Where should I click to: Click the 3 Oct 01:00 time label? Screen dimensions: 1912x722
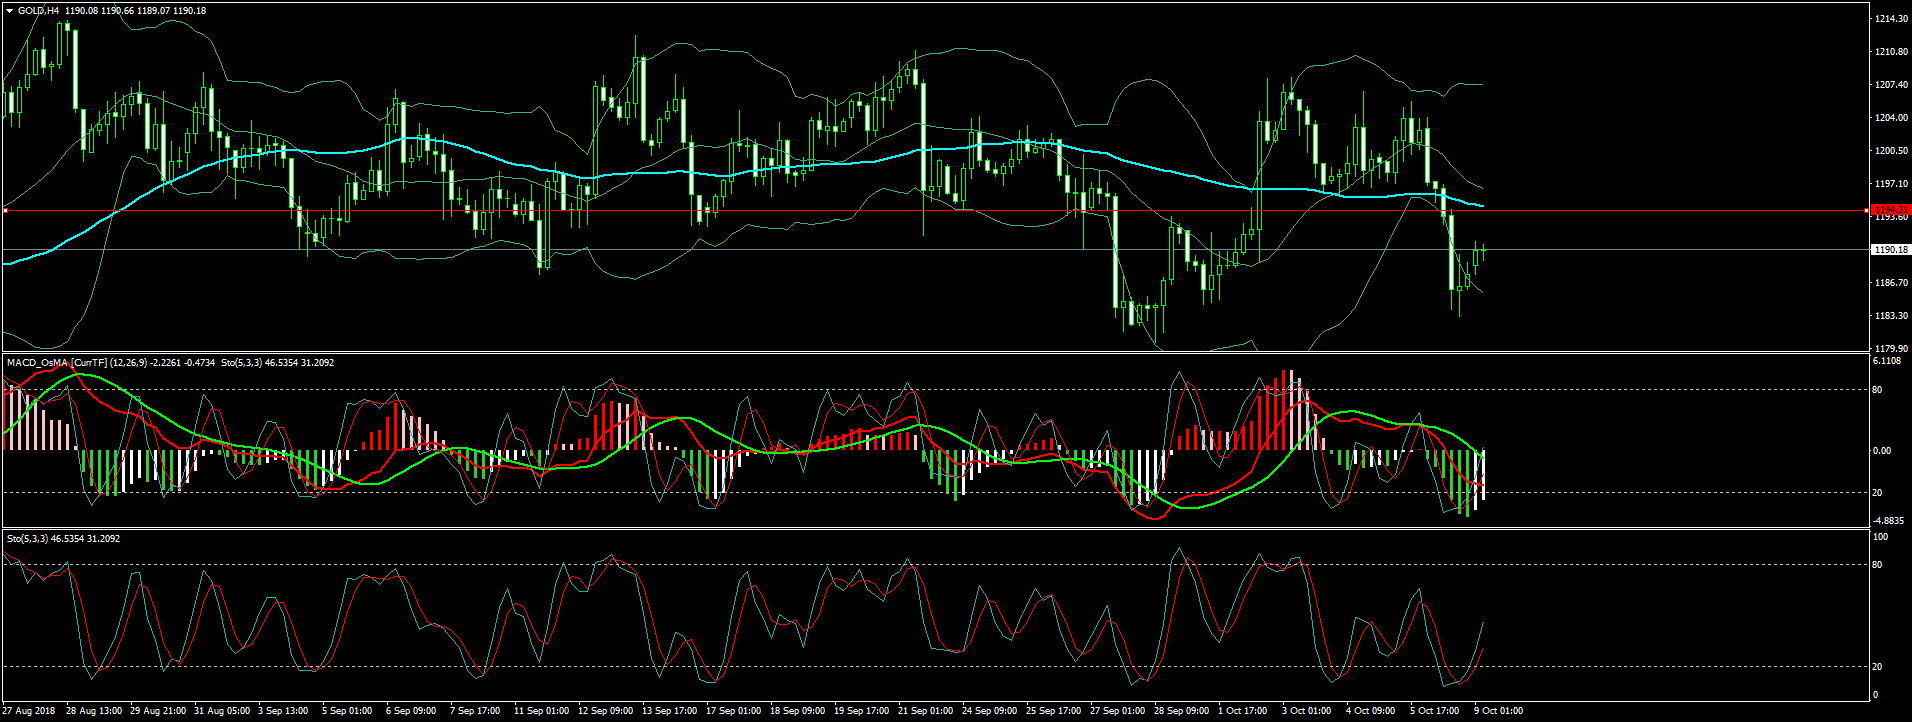tap(1307, 711)
